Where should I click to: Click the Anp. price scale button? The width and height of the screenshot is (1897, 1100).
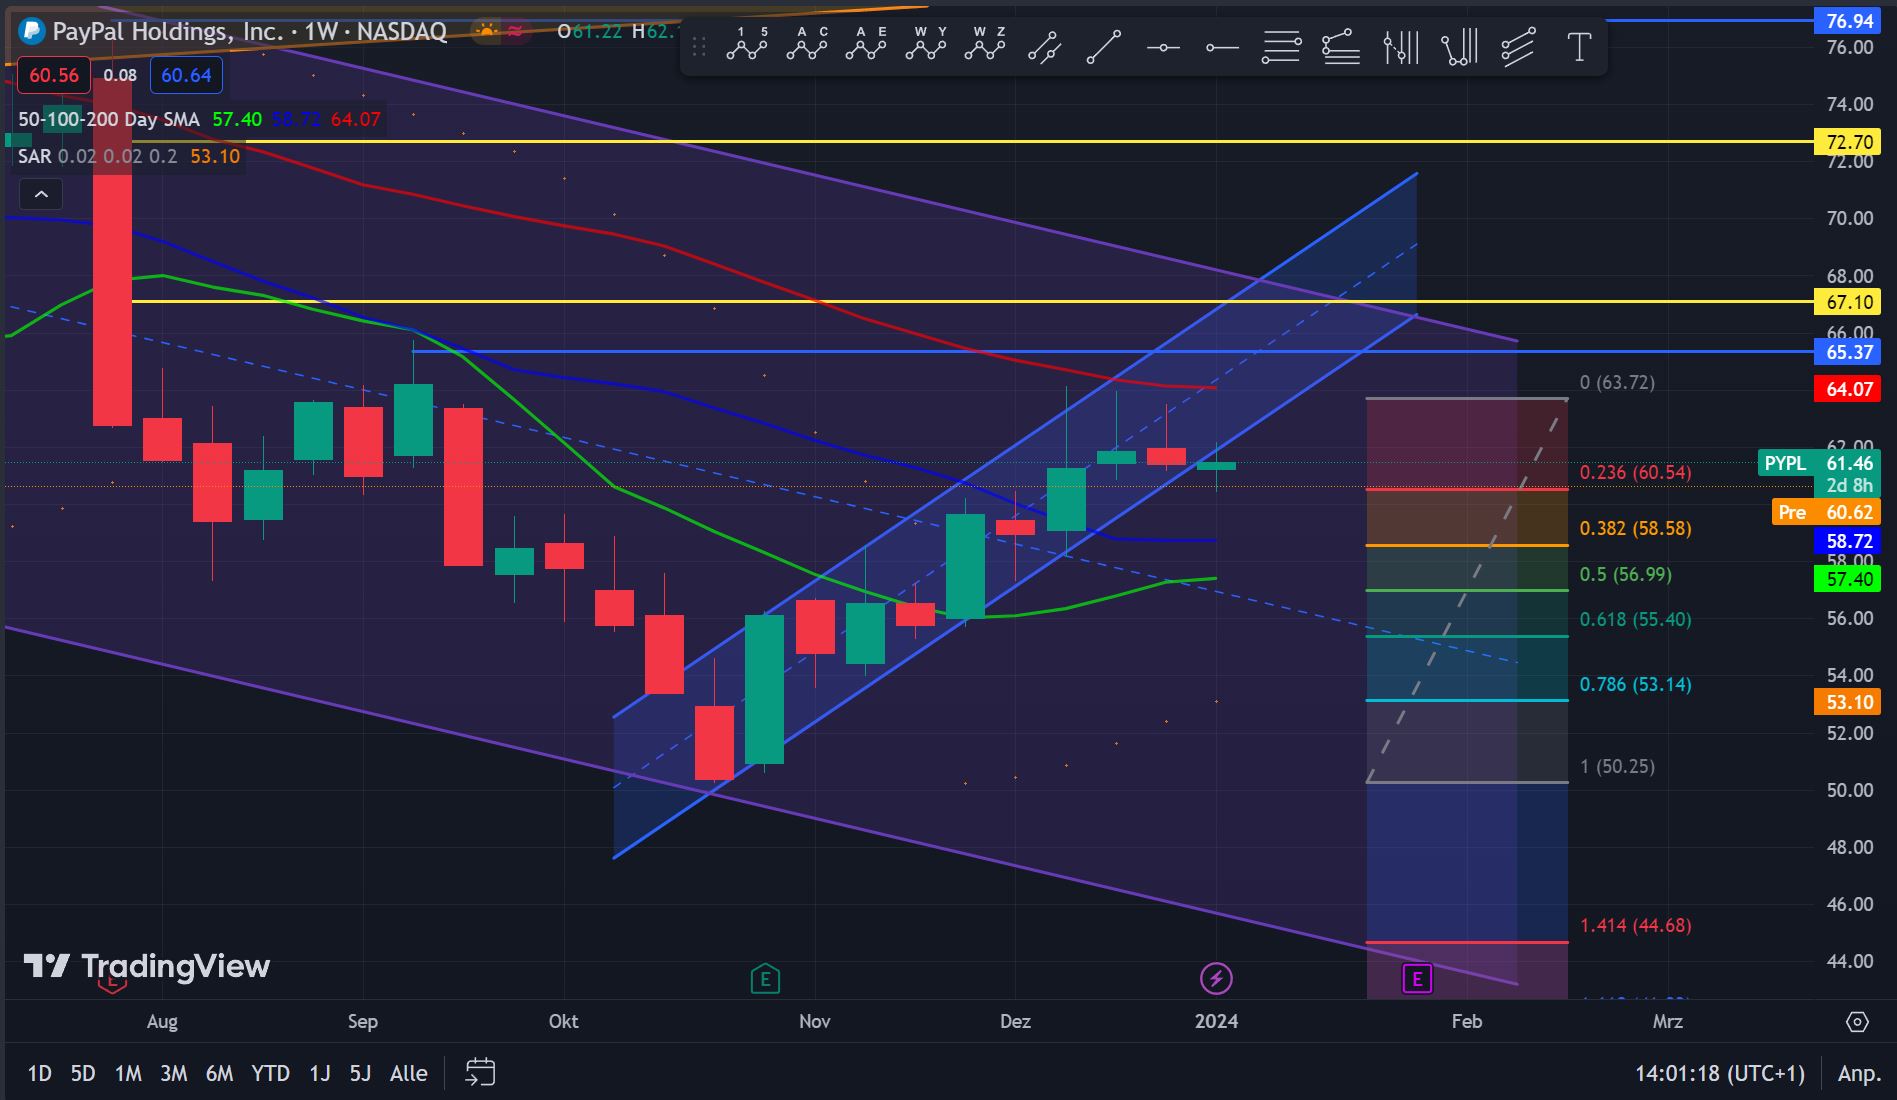(1859, 1073)
